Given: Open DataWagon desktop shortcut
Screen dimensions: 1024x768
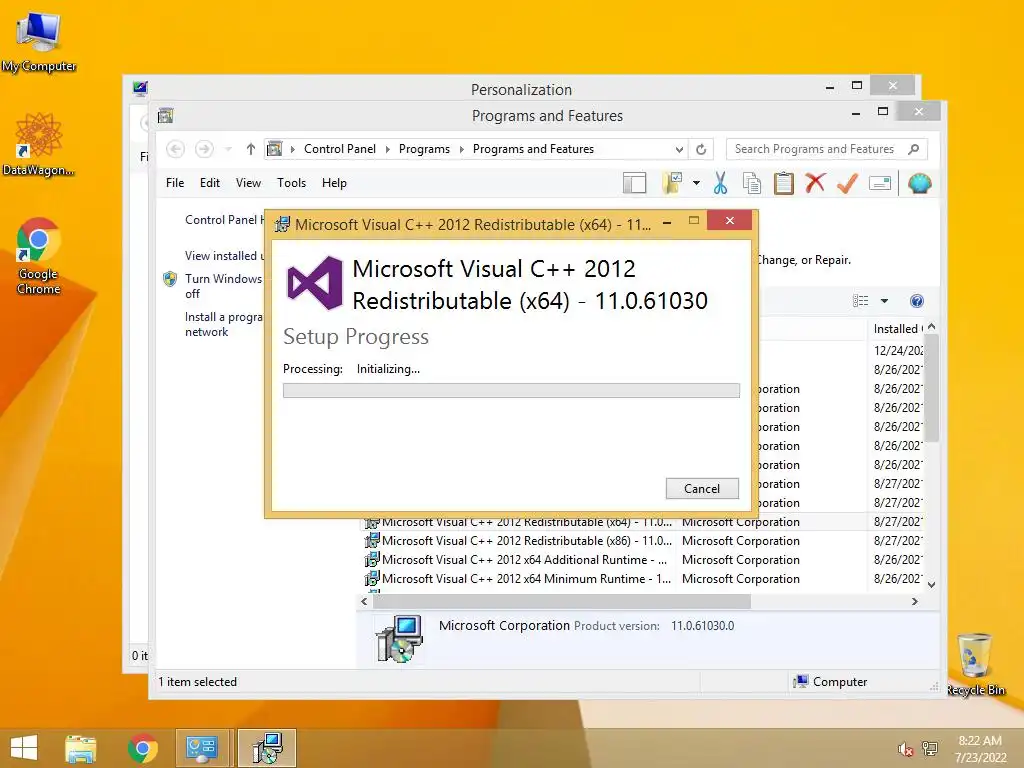Looking at the screenshot, I should [x=39, y=144].
